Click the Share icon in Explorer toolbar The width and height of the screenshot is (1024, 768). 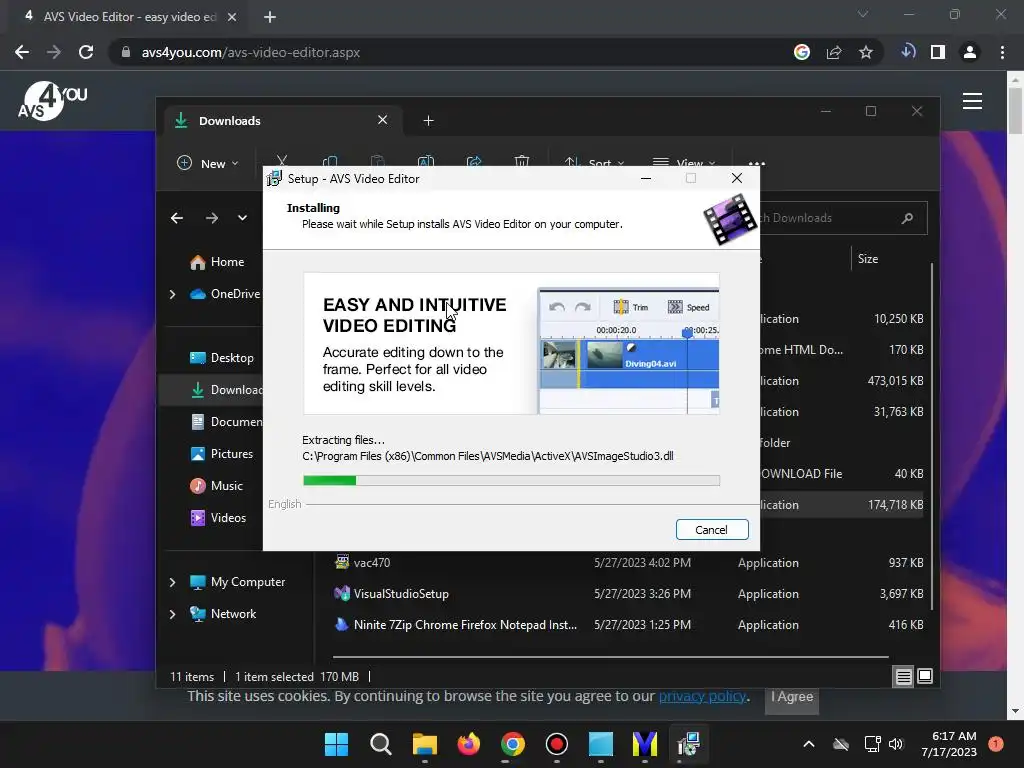tap(474, 162)
